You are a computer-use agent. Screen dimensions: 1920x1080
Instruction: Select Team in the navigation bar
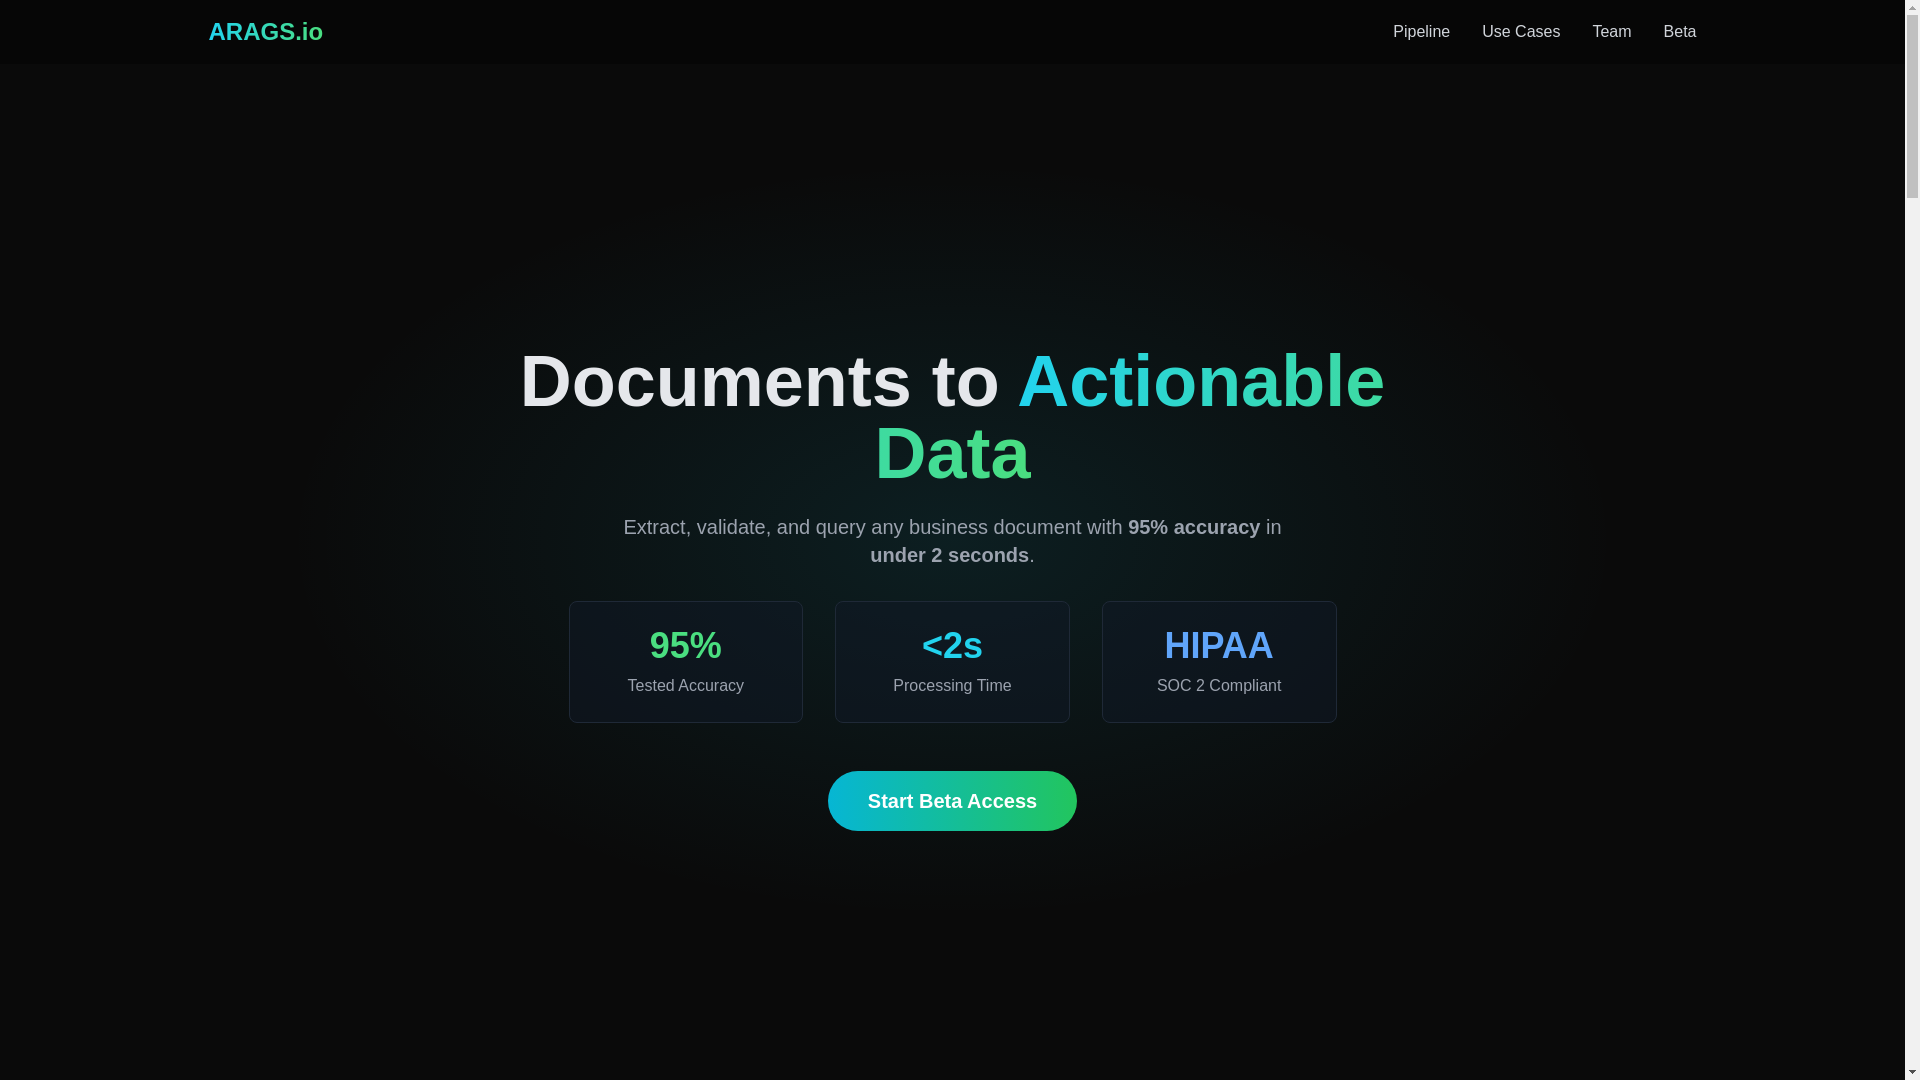click(1611, 32)
